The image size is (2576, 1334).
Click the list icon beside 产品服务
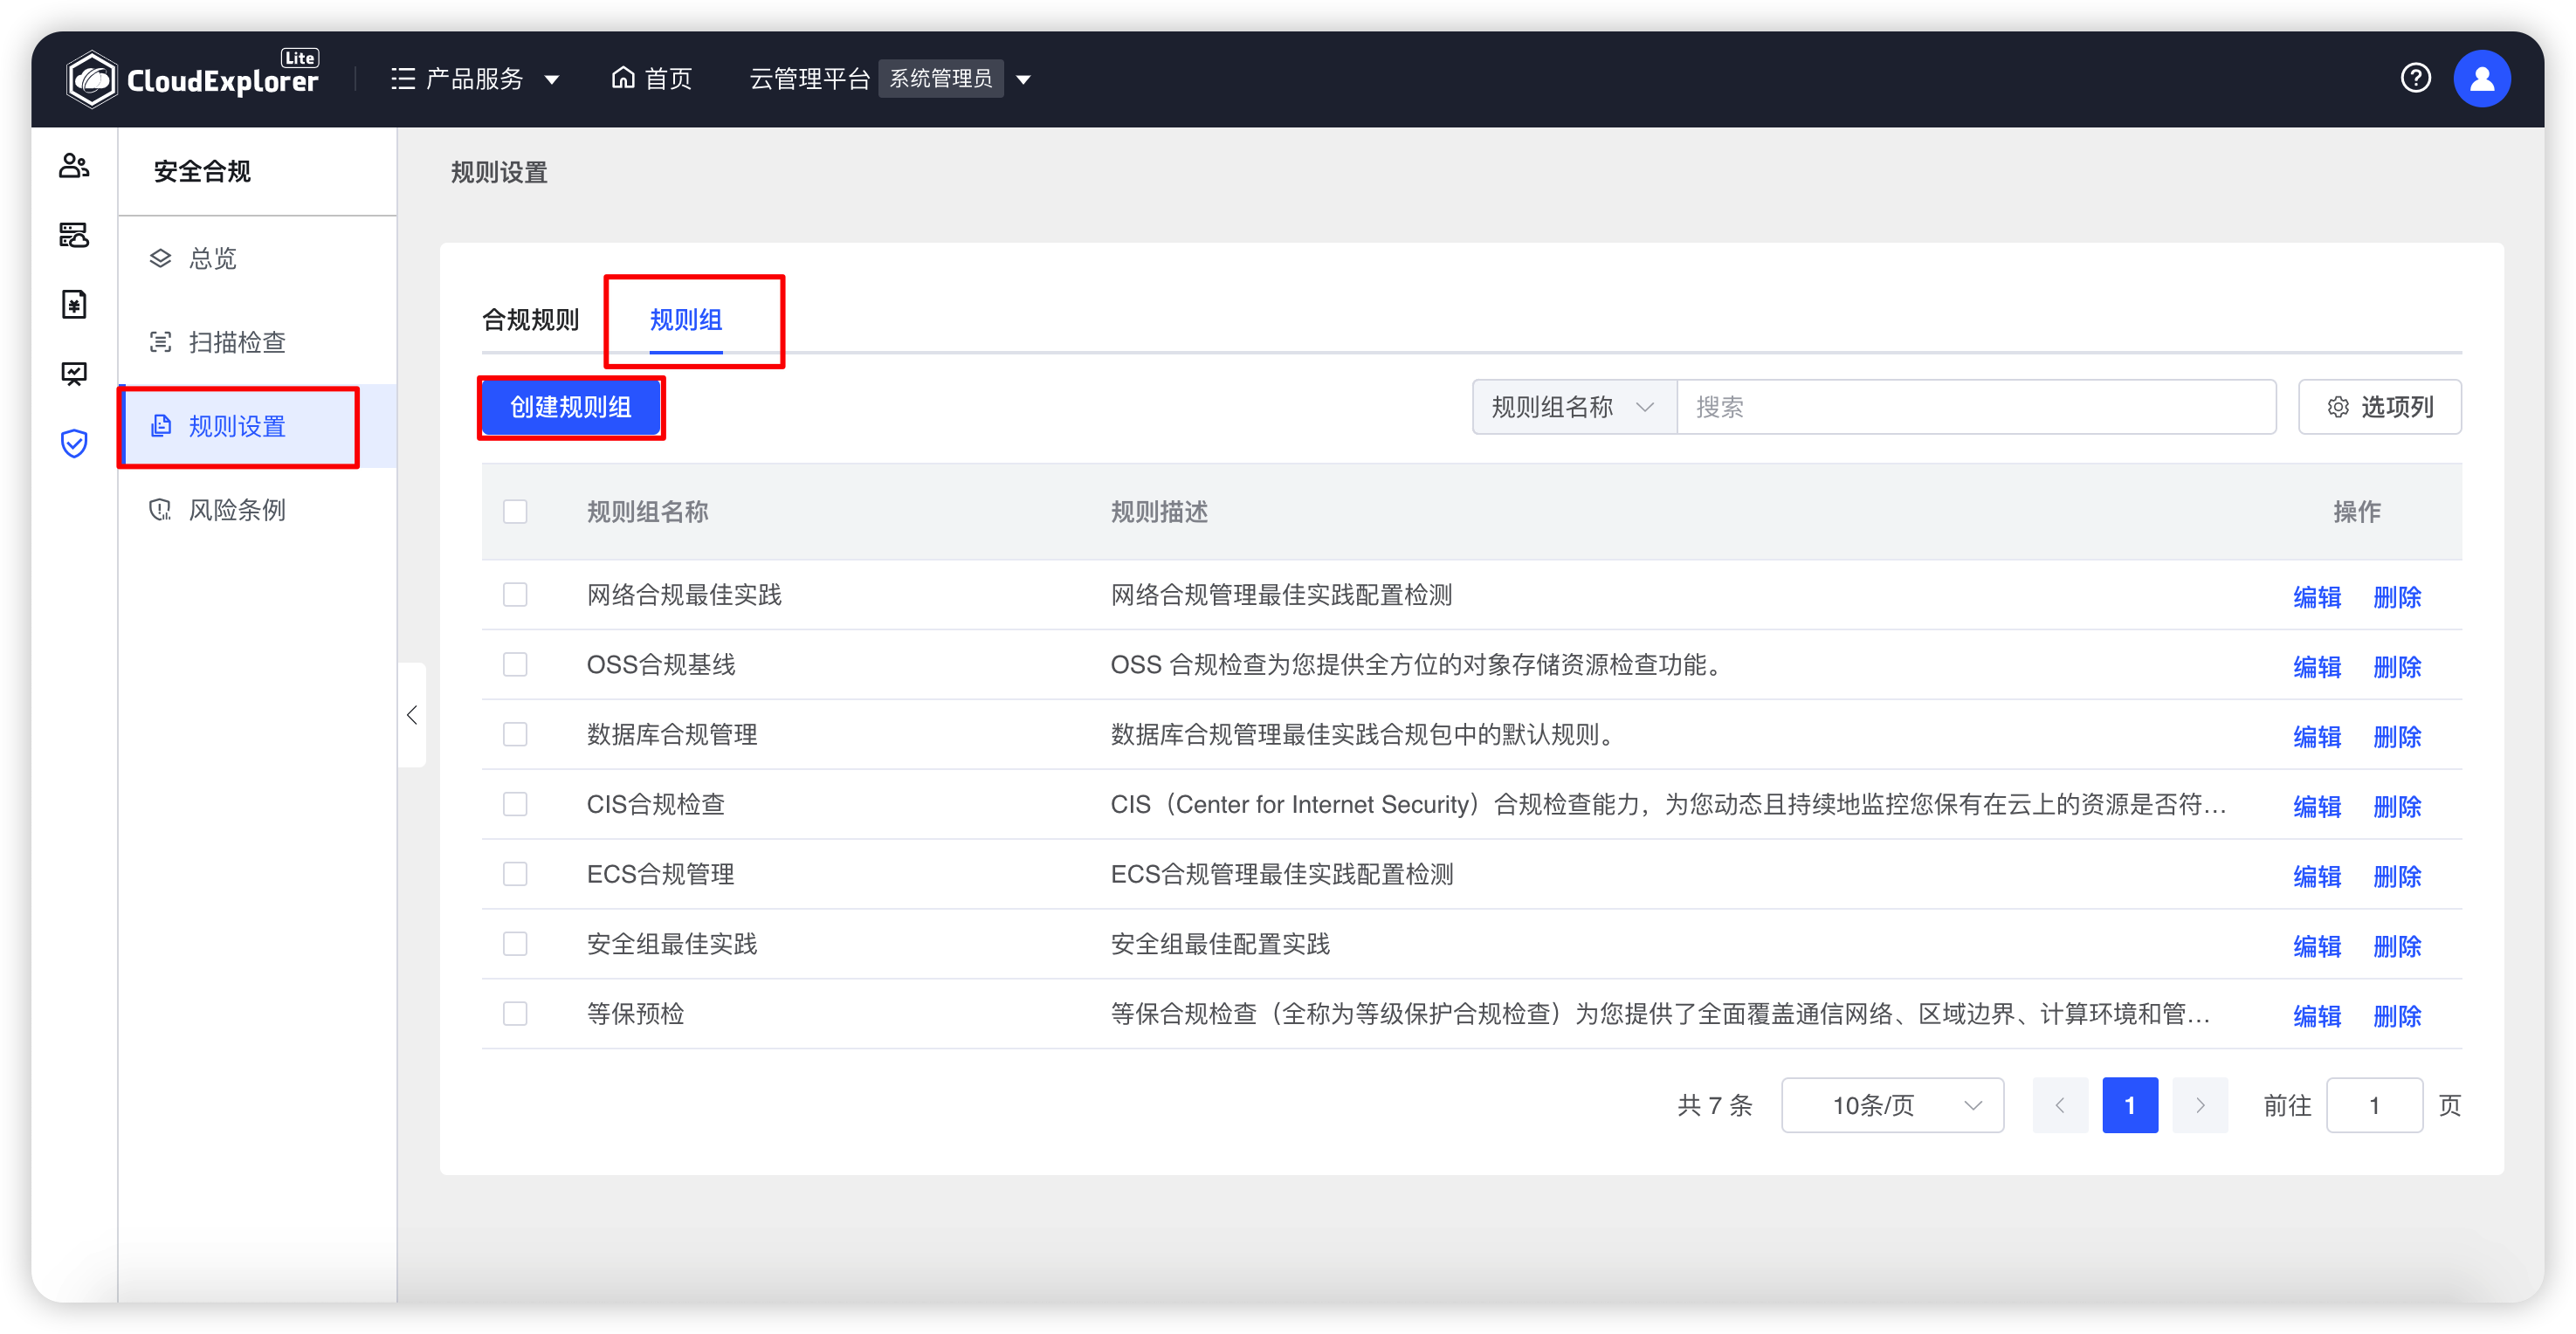tap(403, 79)
